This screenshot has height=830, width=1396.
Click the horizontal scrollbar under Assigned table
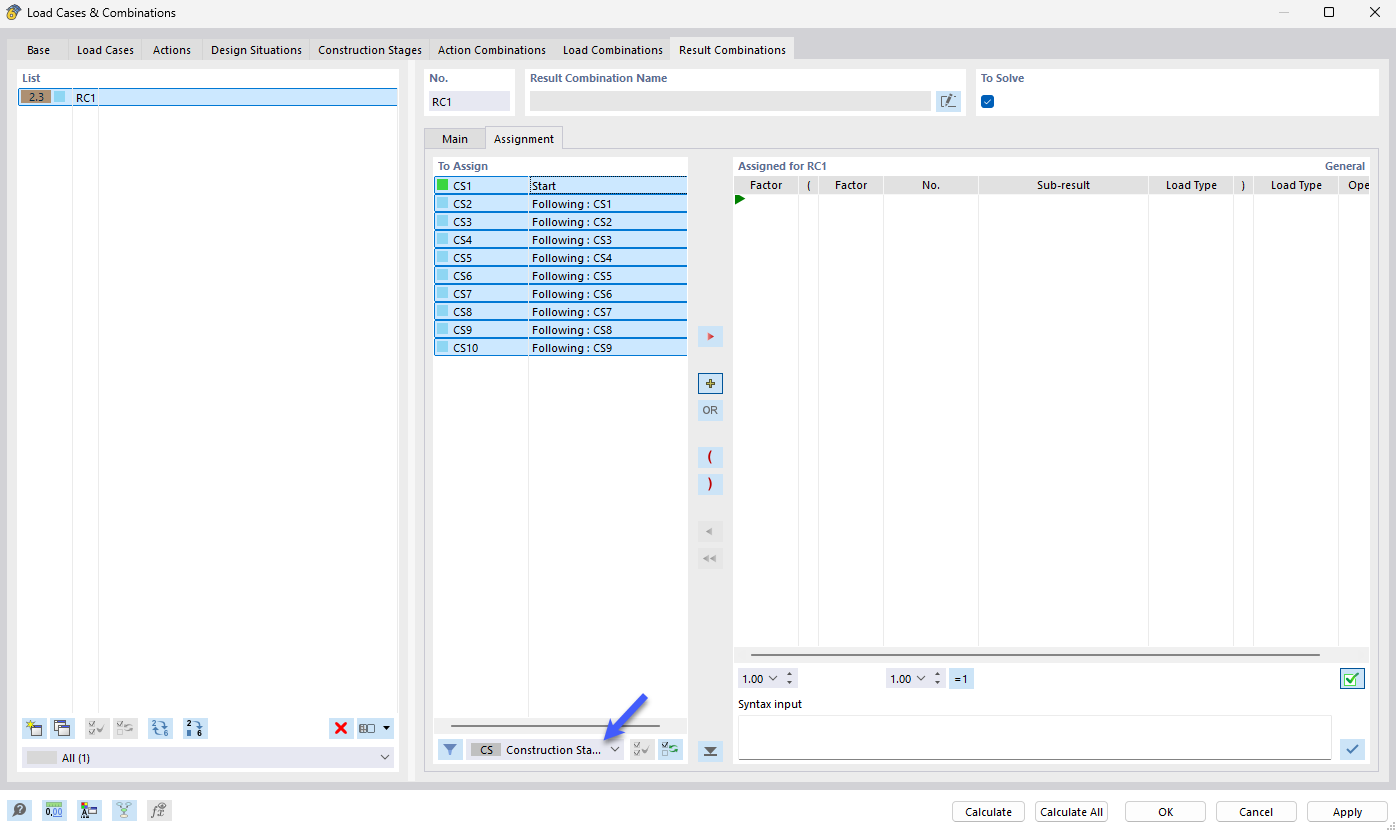pyautogui.click(x=1035, y=655)
